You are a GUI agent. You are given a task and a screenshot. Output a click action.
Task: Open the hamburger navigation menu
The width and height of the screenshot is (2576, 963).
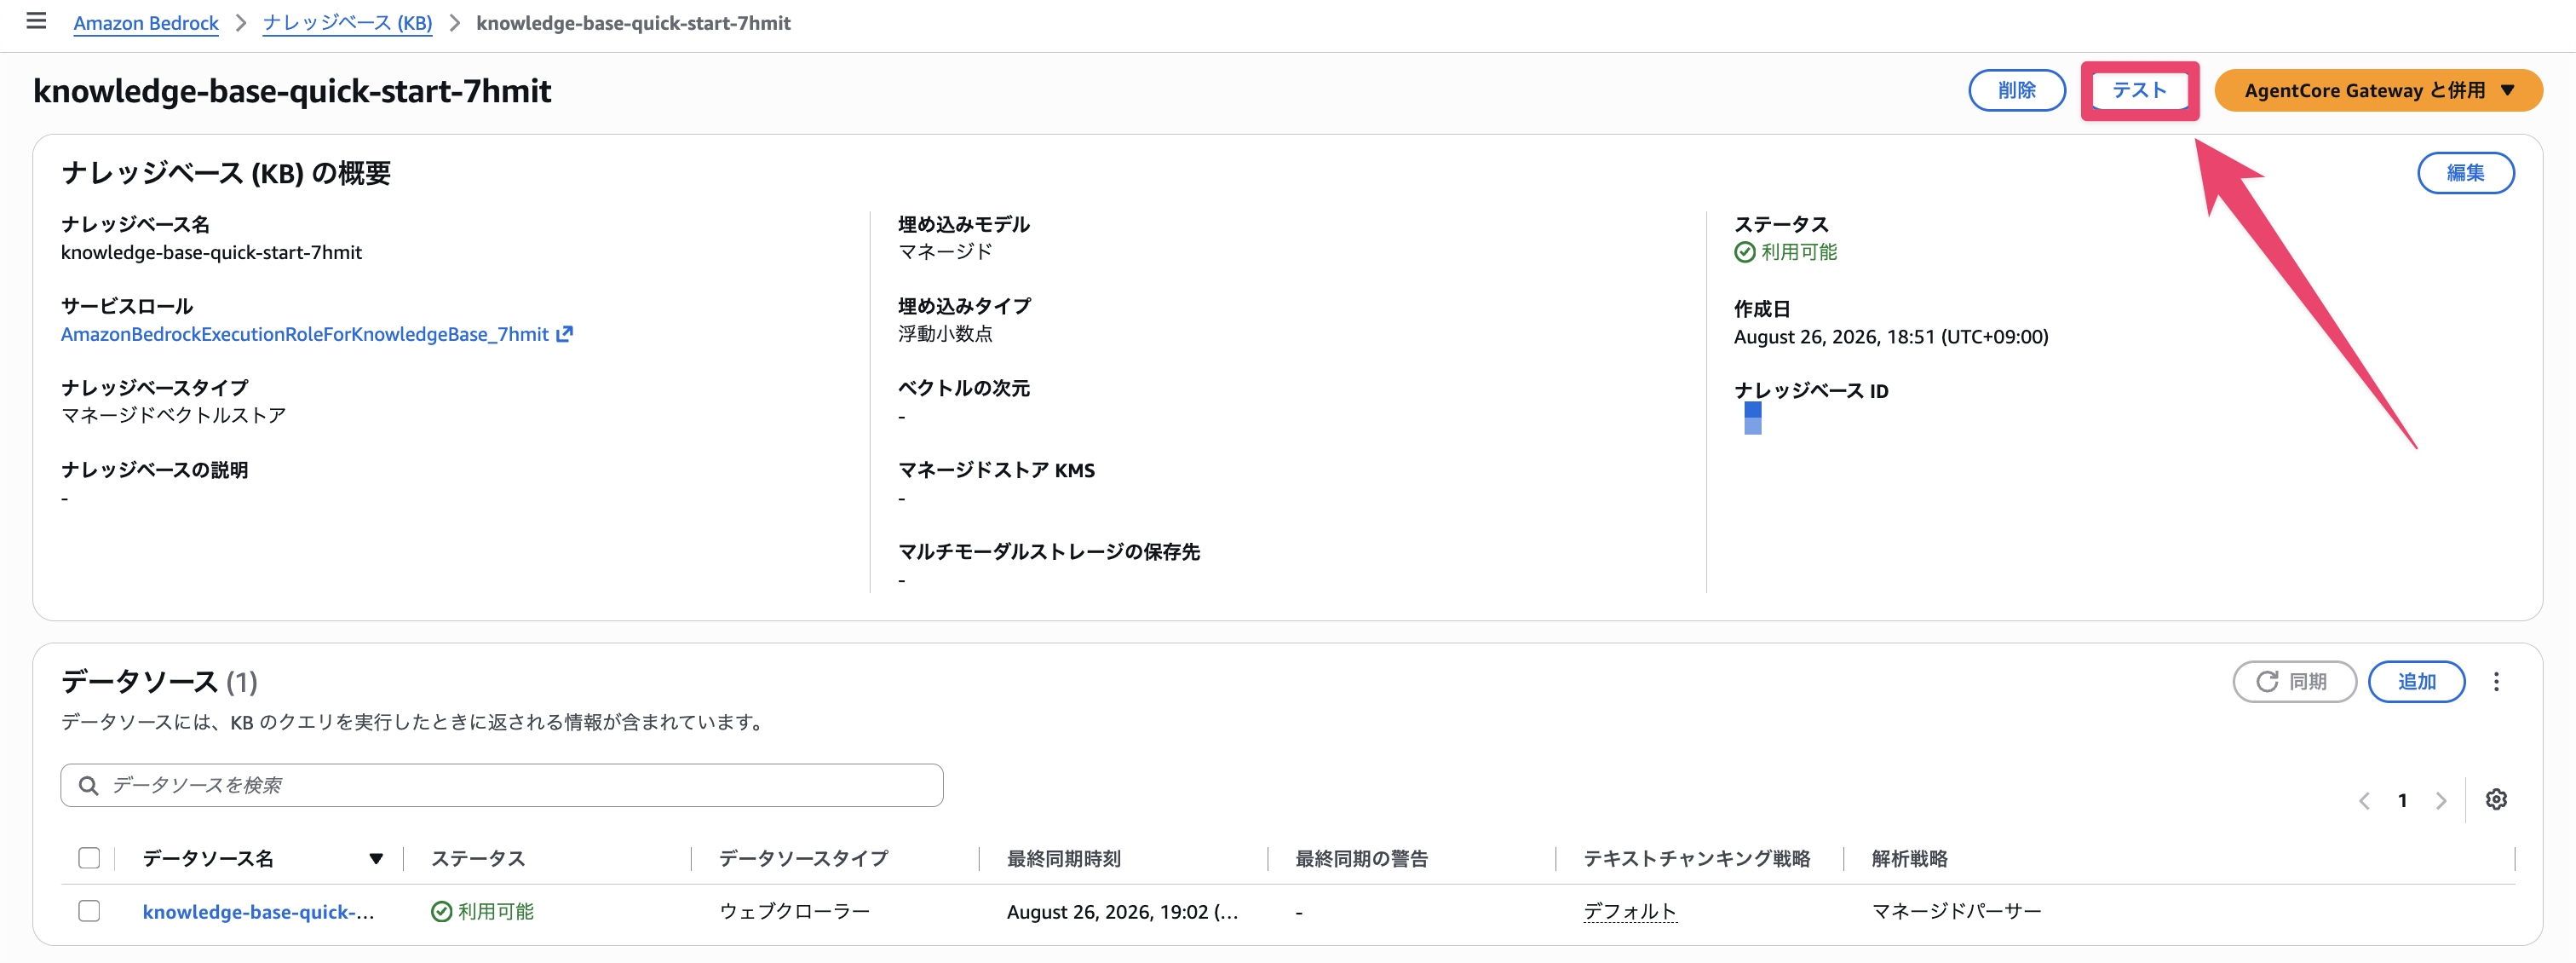[36, 21]
